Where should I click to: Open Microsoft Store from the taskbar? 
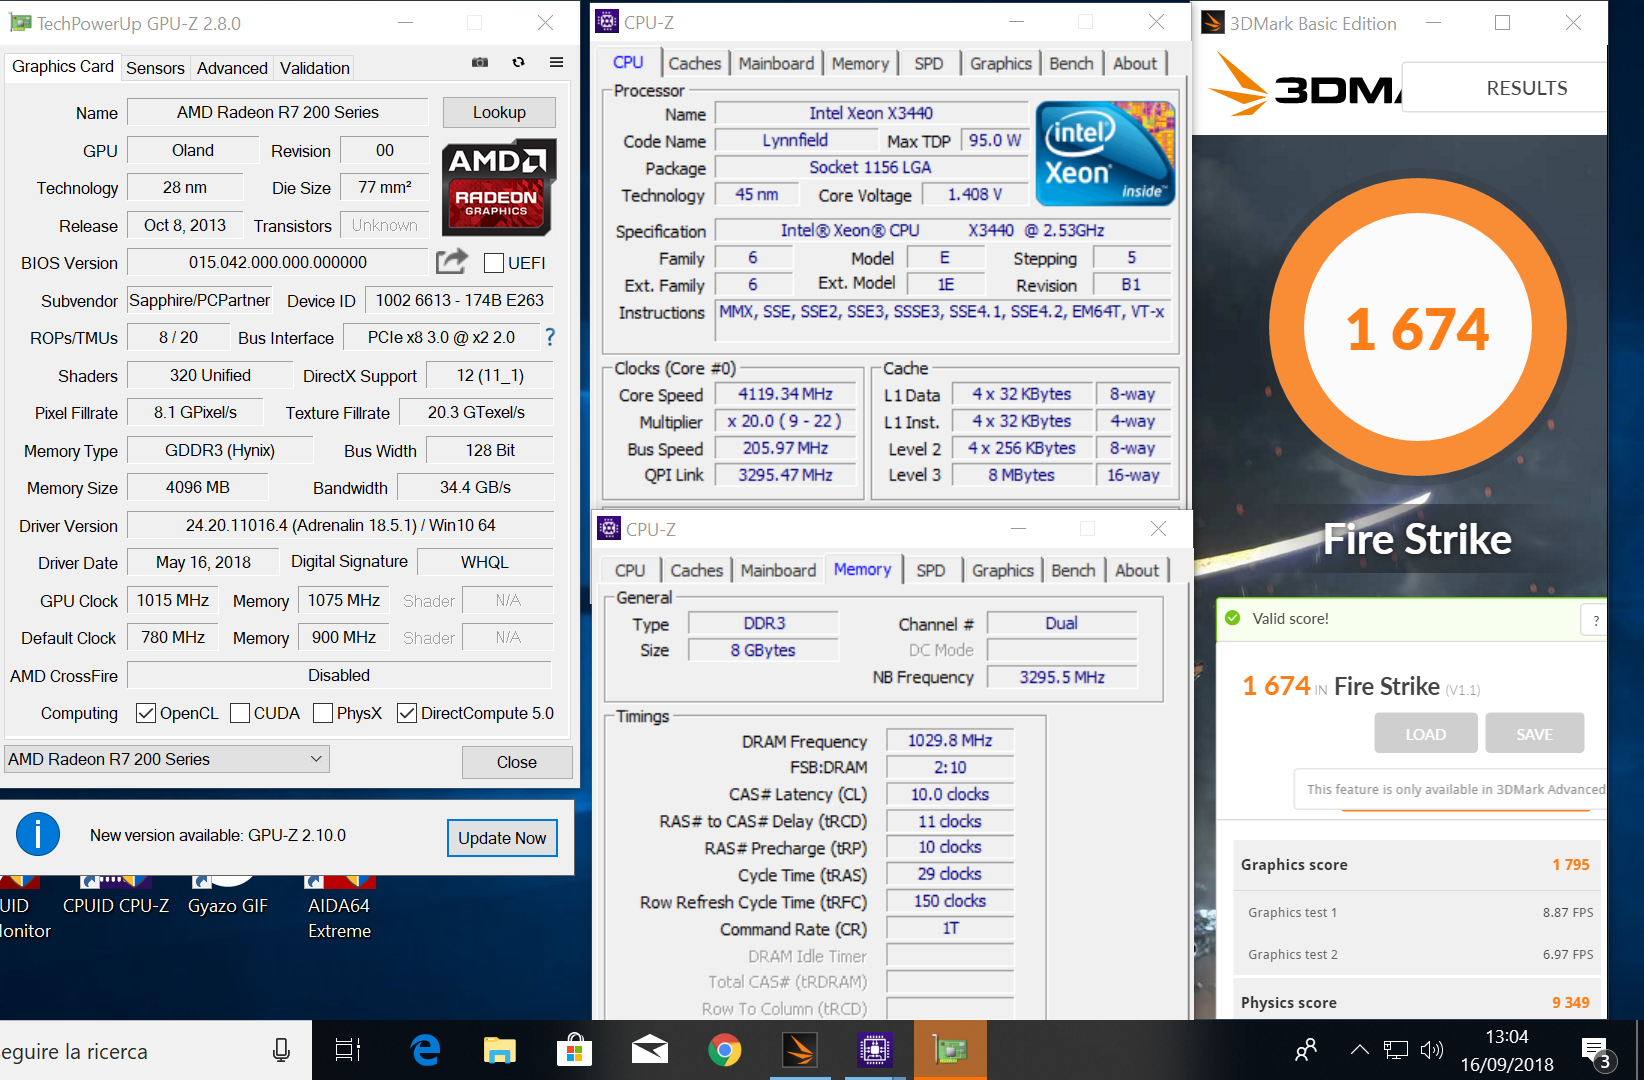click(x=574, y=1050)
